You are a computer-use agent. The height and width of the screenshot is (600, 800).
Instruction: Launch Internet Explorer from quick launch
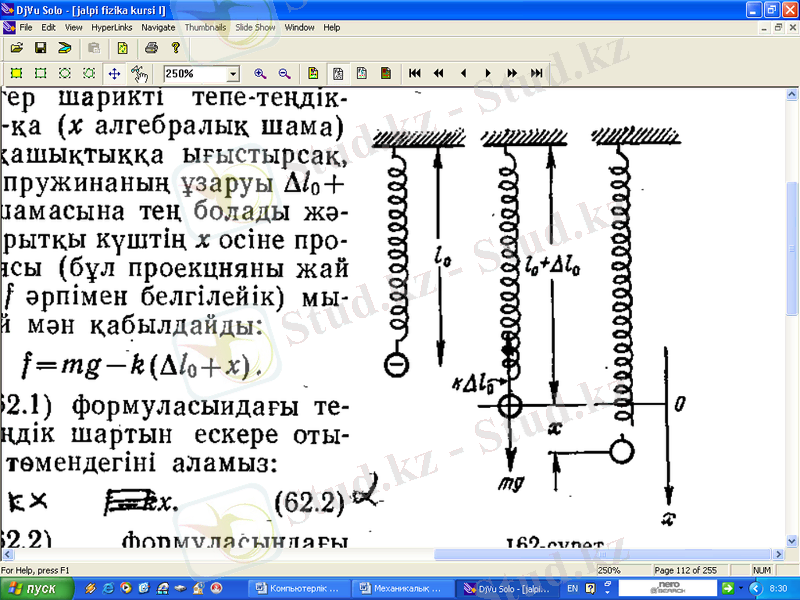pos(108,589)
